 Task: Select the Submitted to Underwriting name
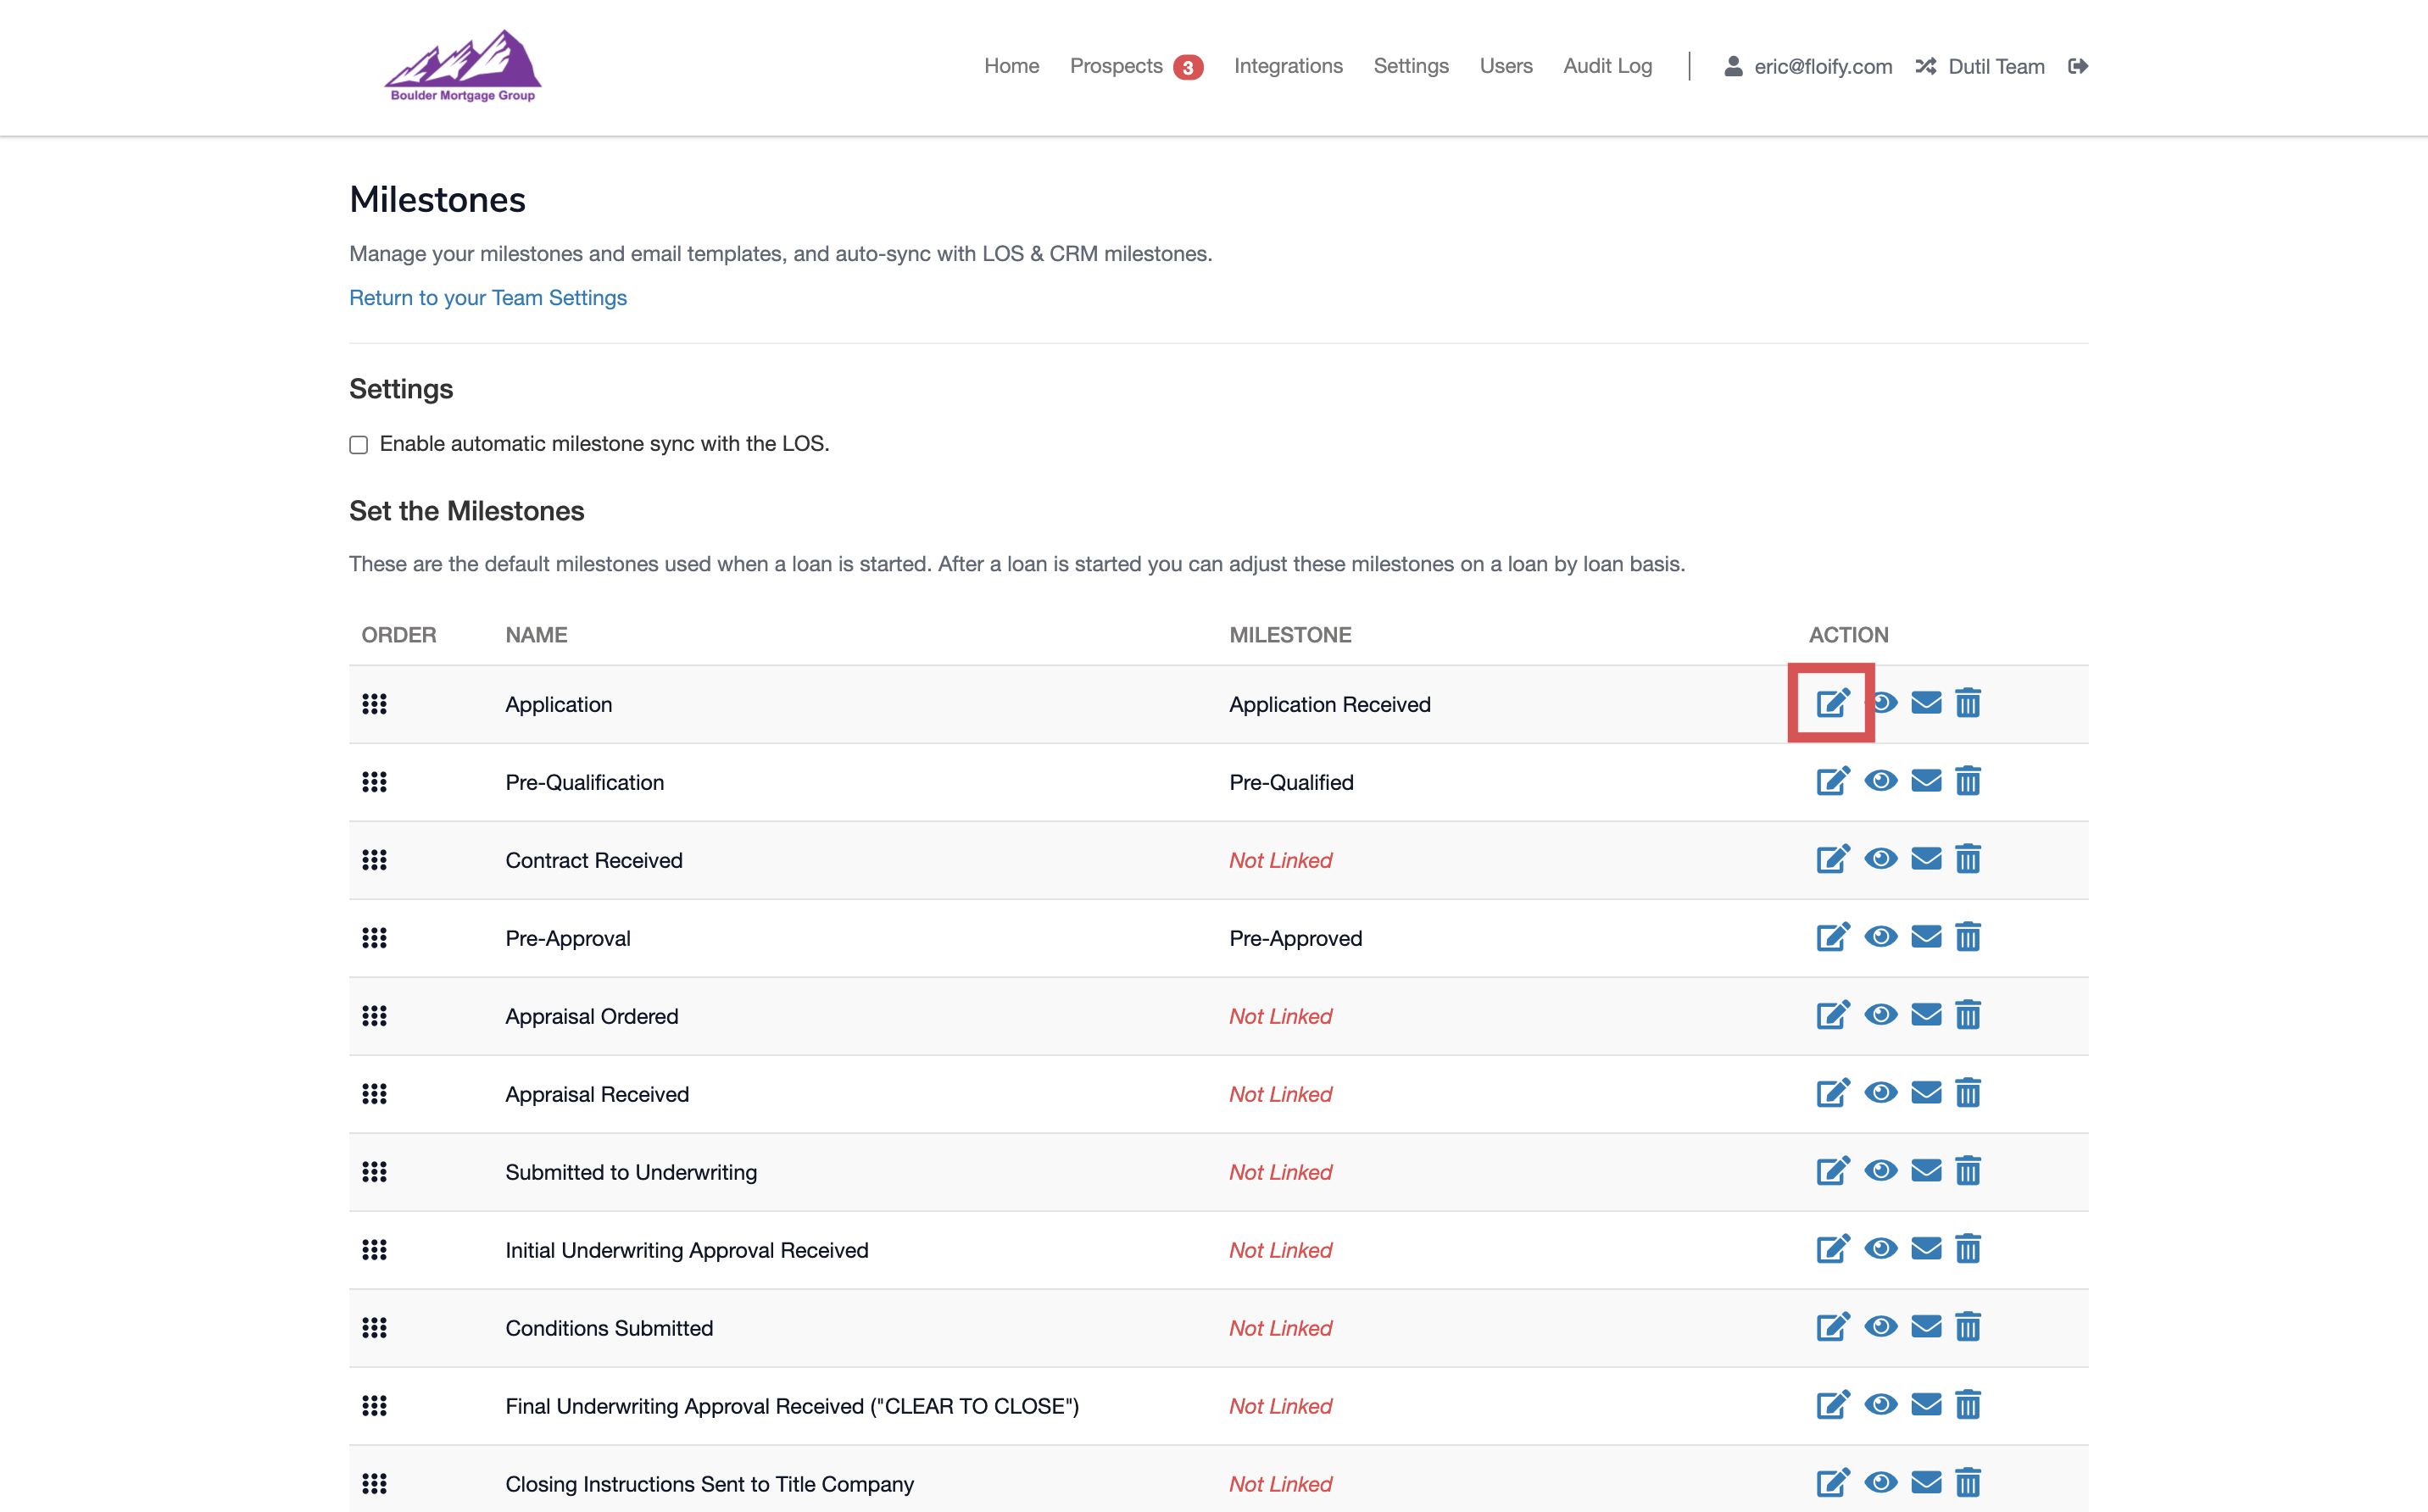point(631,1172)
